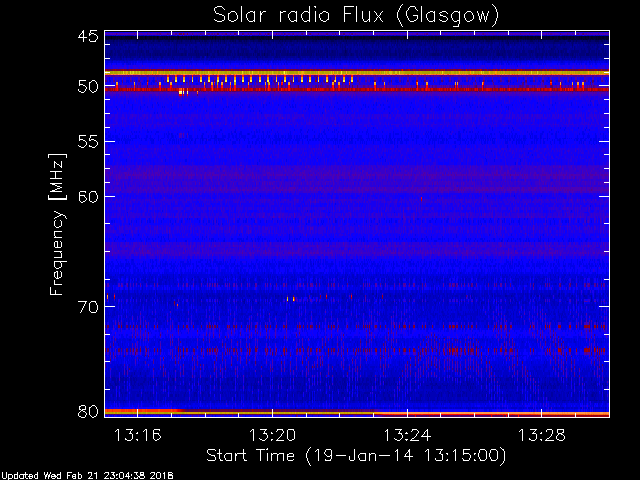
Task: Click the 50 frequency tick label
Action: [88, 87]
